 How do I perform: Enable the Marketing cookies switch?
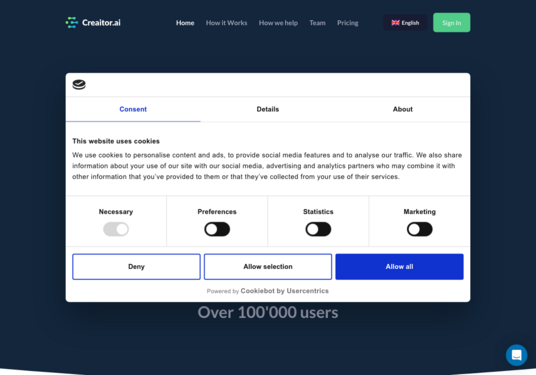(x=419, y=229)
